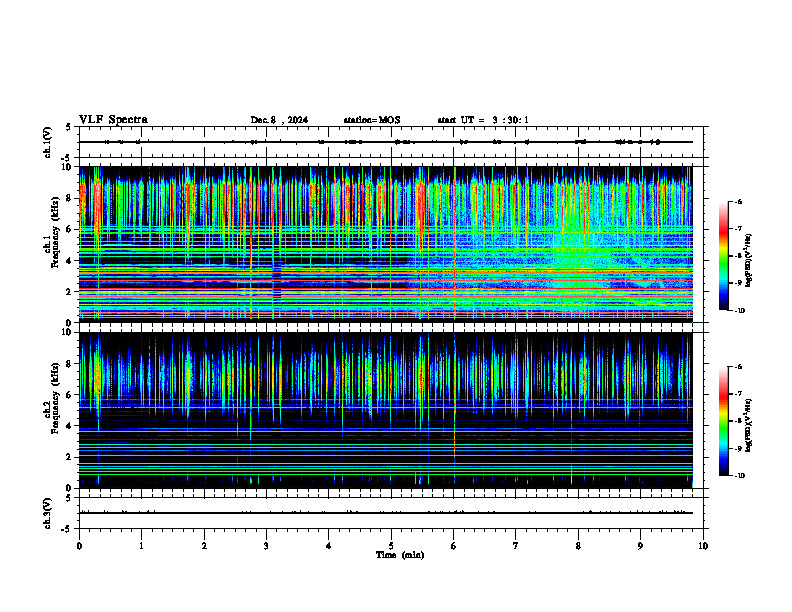Click the ch.1 spectrogram panel
Screen dimensions: 792x612
[385, 244]
